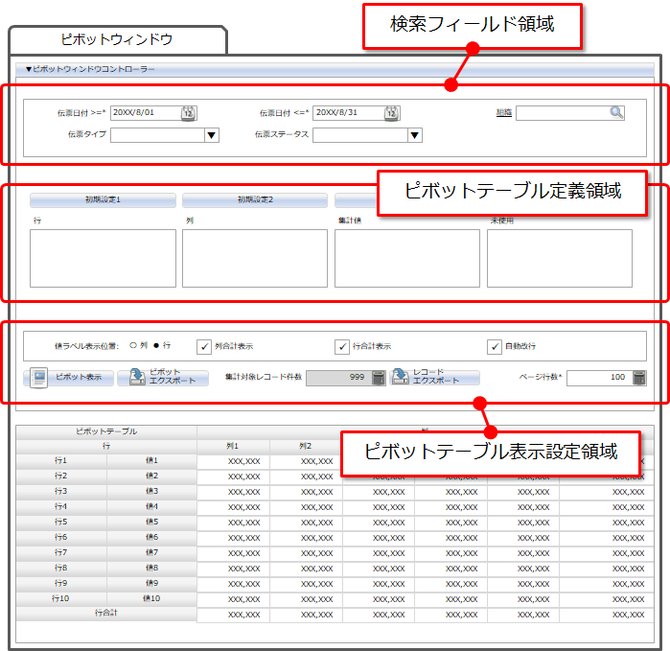Viewport: 670px width, 651px height.
Task: Open calculator for 集計対象レコード件数
Action: click(379, 378)
